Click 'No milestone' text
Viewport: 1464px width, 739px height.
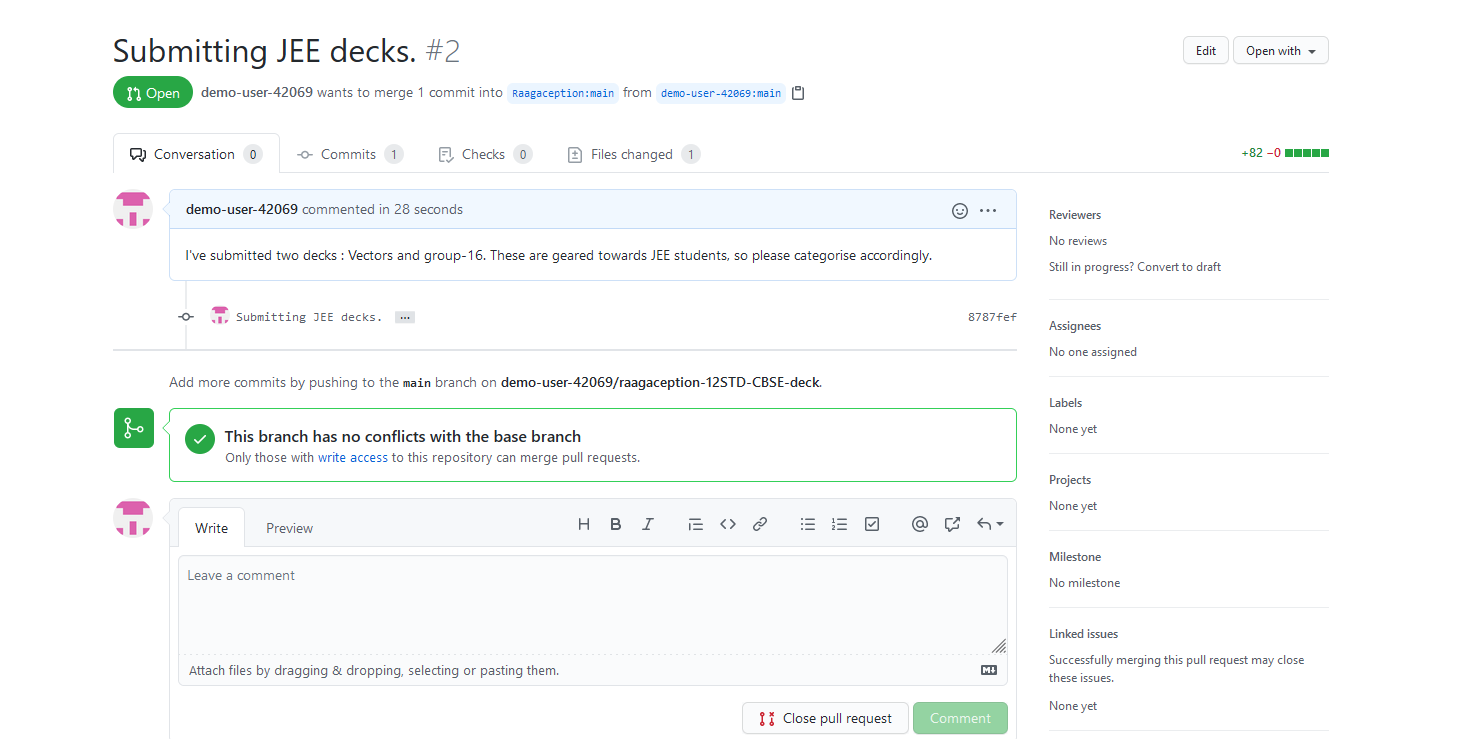click(1085, 583)
